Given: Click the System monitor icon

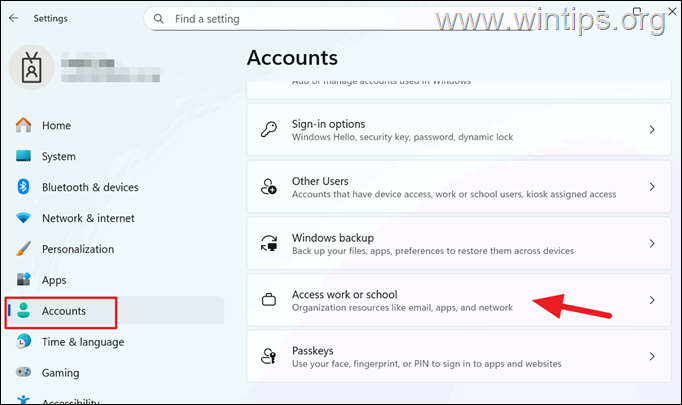Looking at the screenshot, I should (23, 156).
